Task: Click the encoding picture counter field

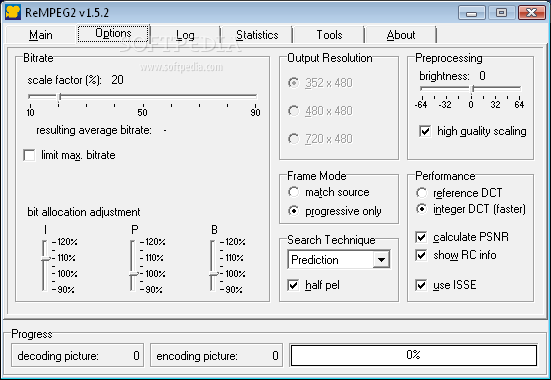Action: (x=216, y=355)
